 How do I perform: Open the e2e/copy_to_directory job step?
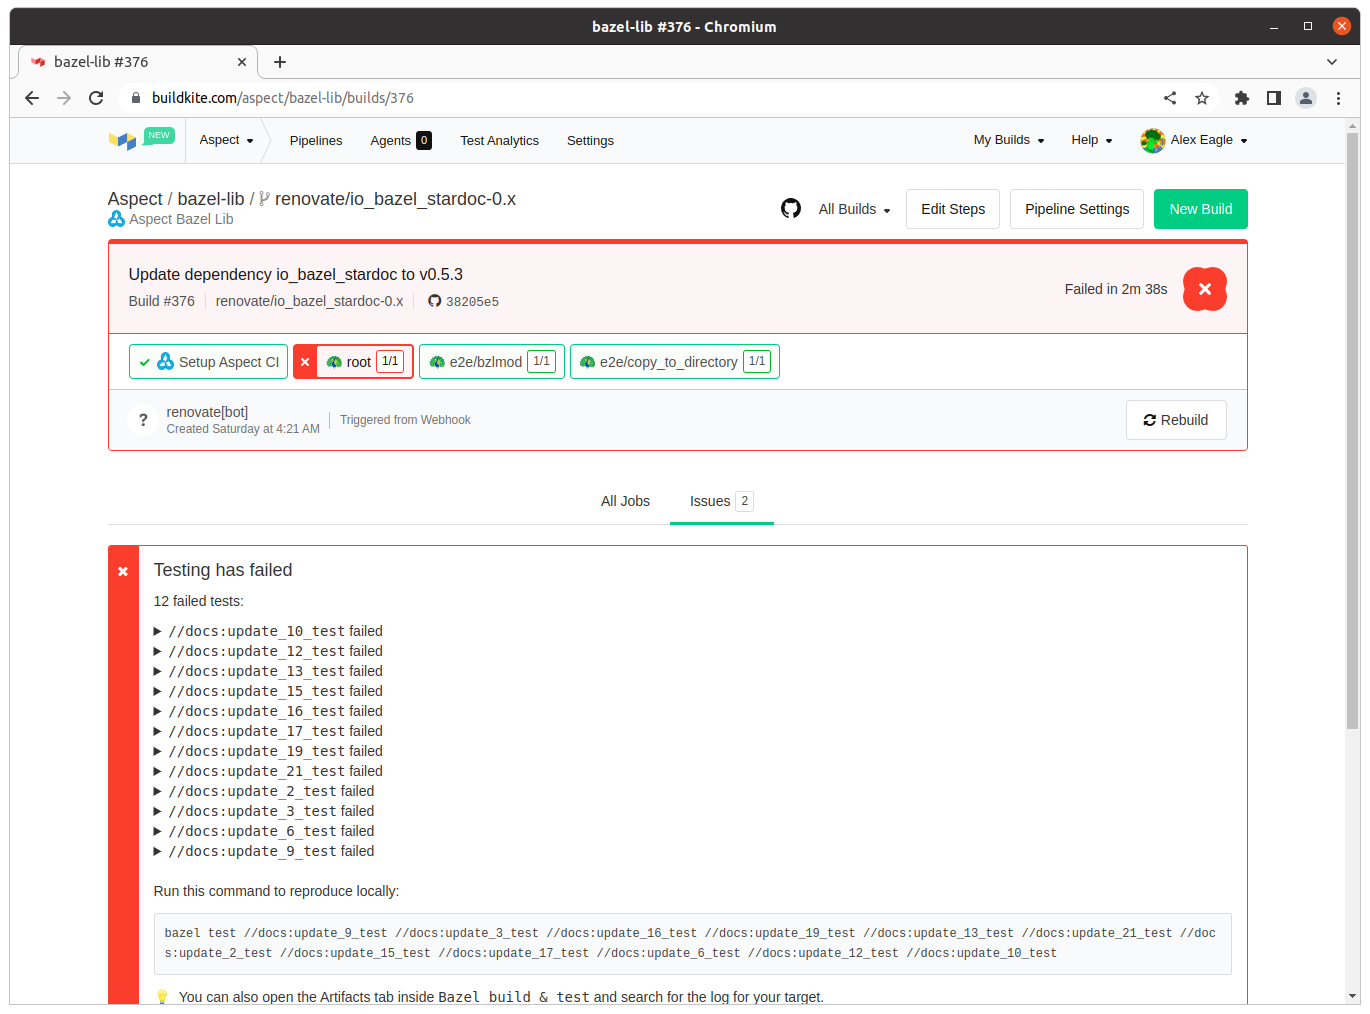(675, 362)
